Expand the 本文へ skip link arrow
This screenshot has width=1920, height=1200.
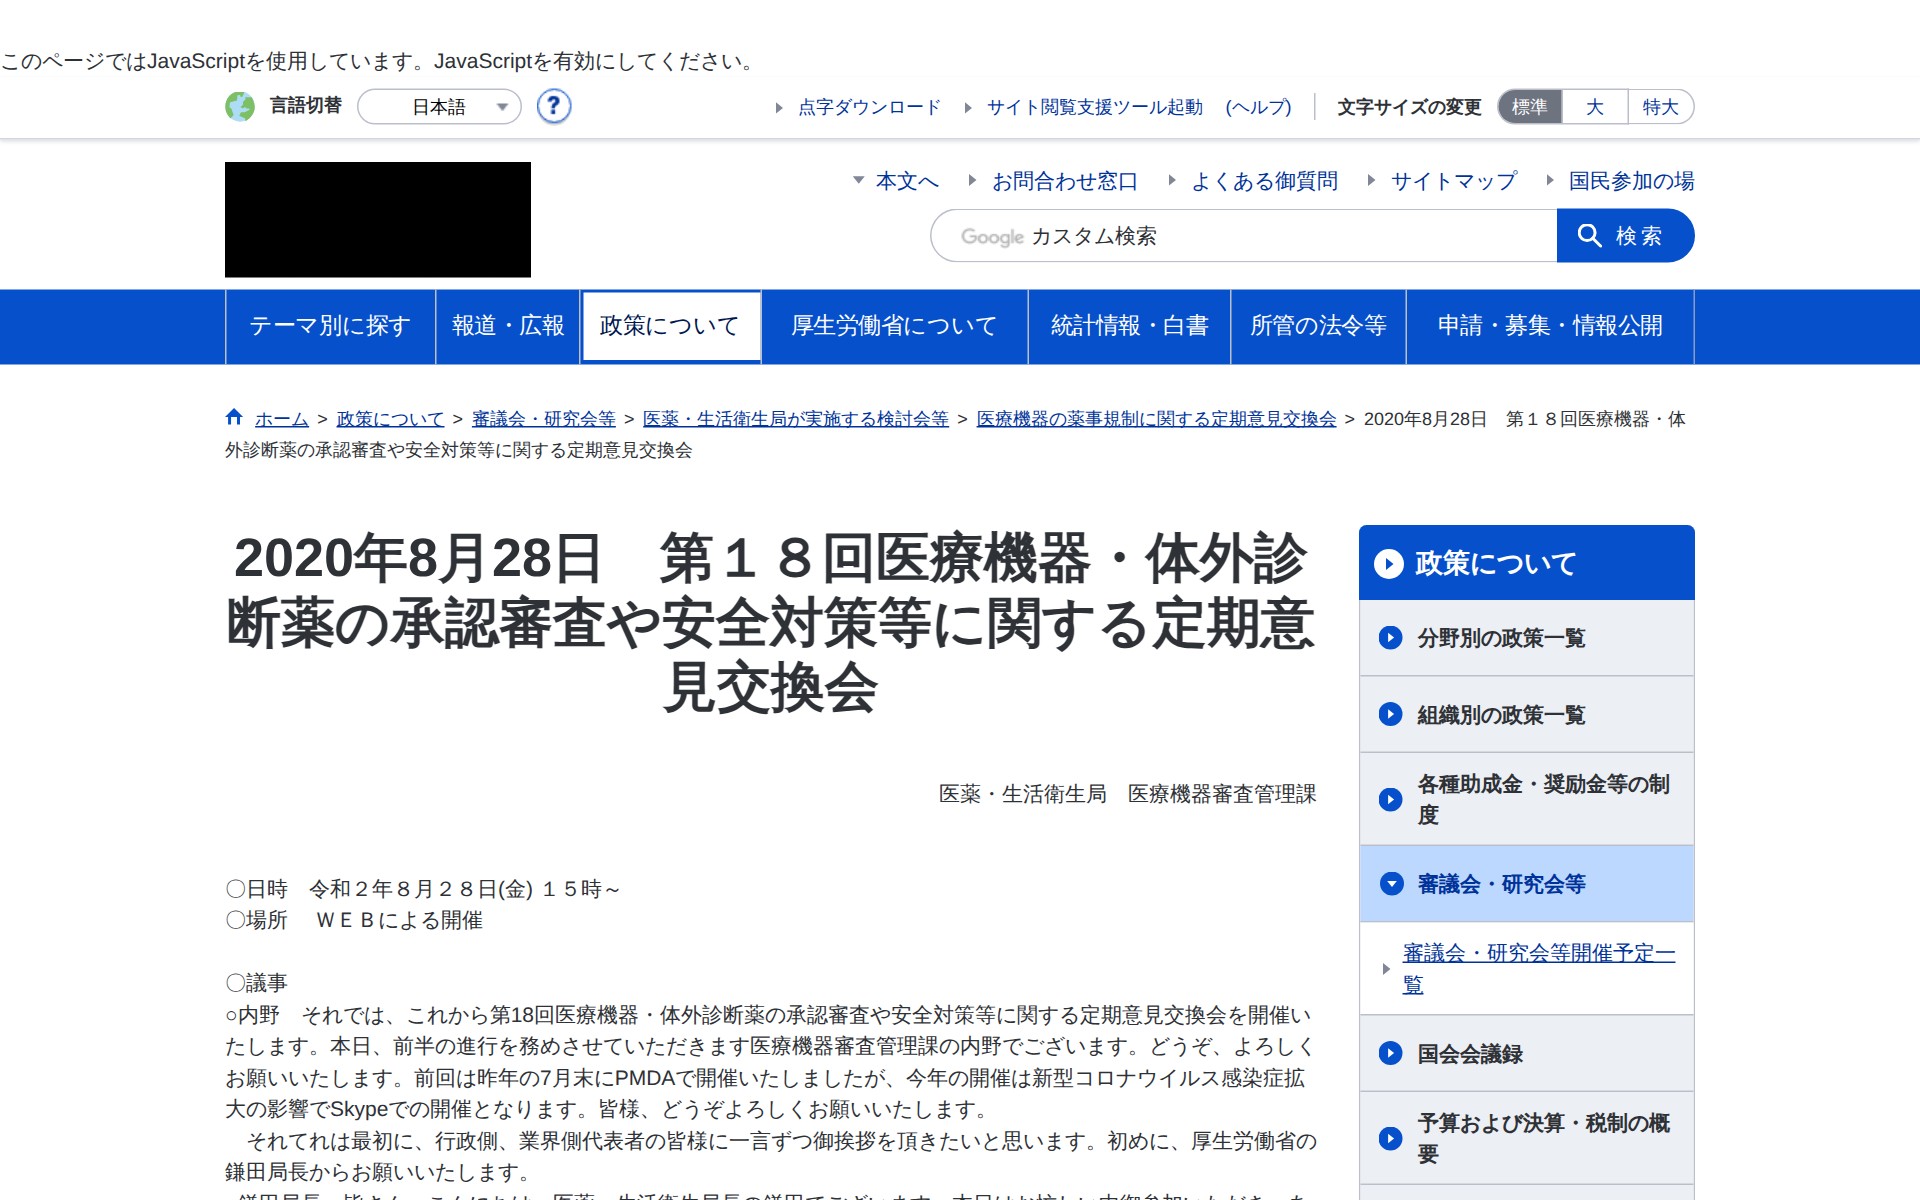pos(858,181)
